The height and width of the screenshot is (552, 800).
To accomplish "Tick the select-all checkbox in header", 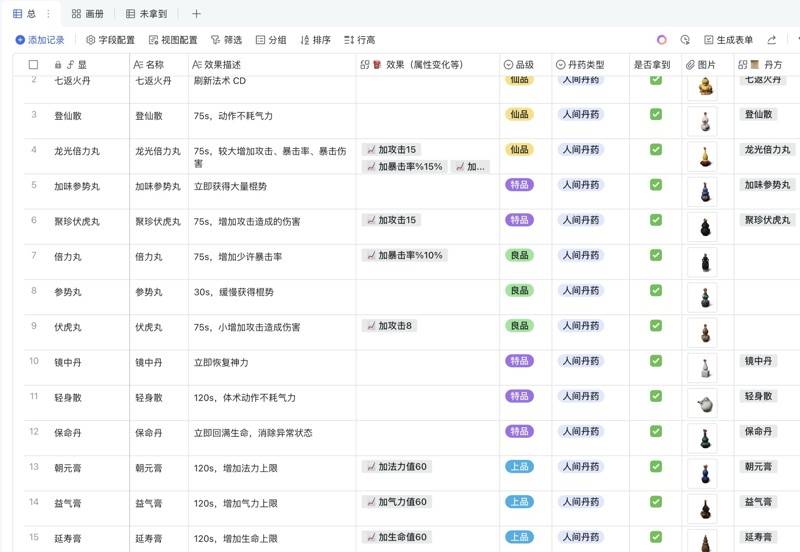I will tap(33, 65).
